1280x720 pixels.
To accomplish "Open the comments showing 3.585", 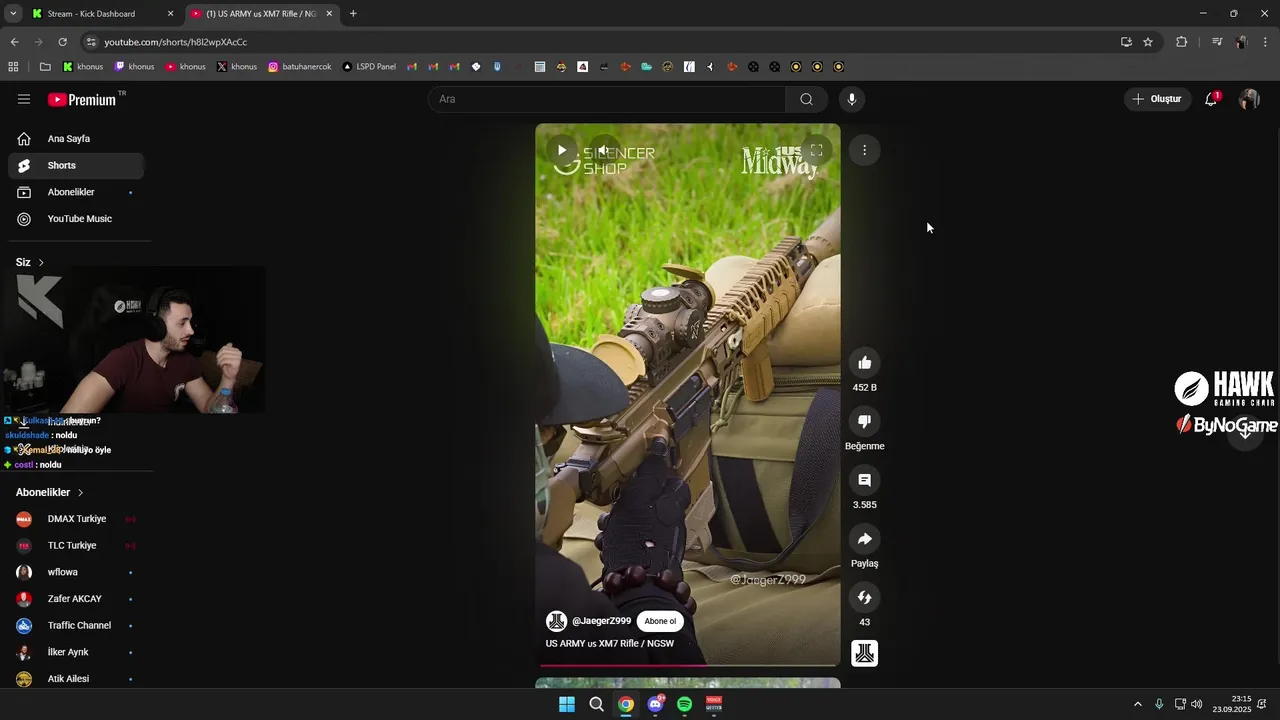I will pyautogui.click(x=865, y=480).
